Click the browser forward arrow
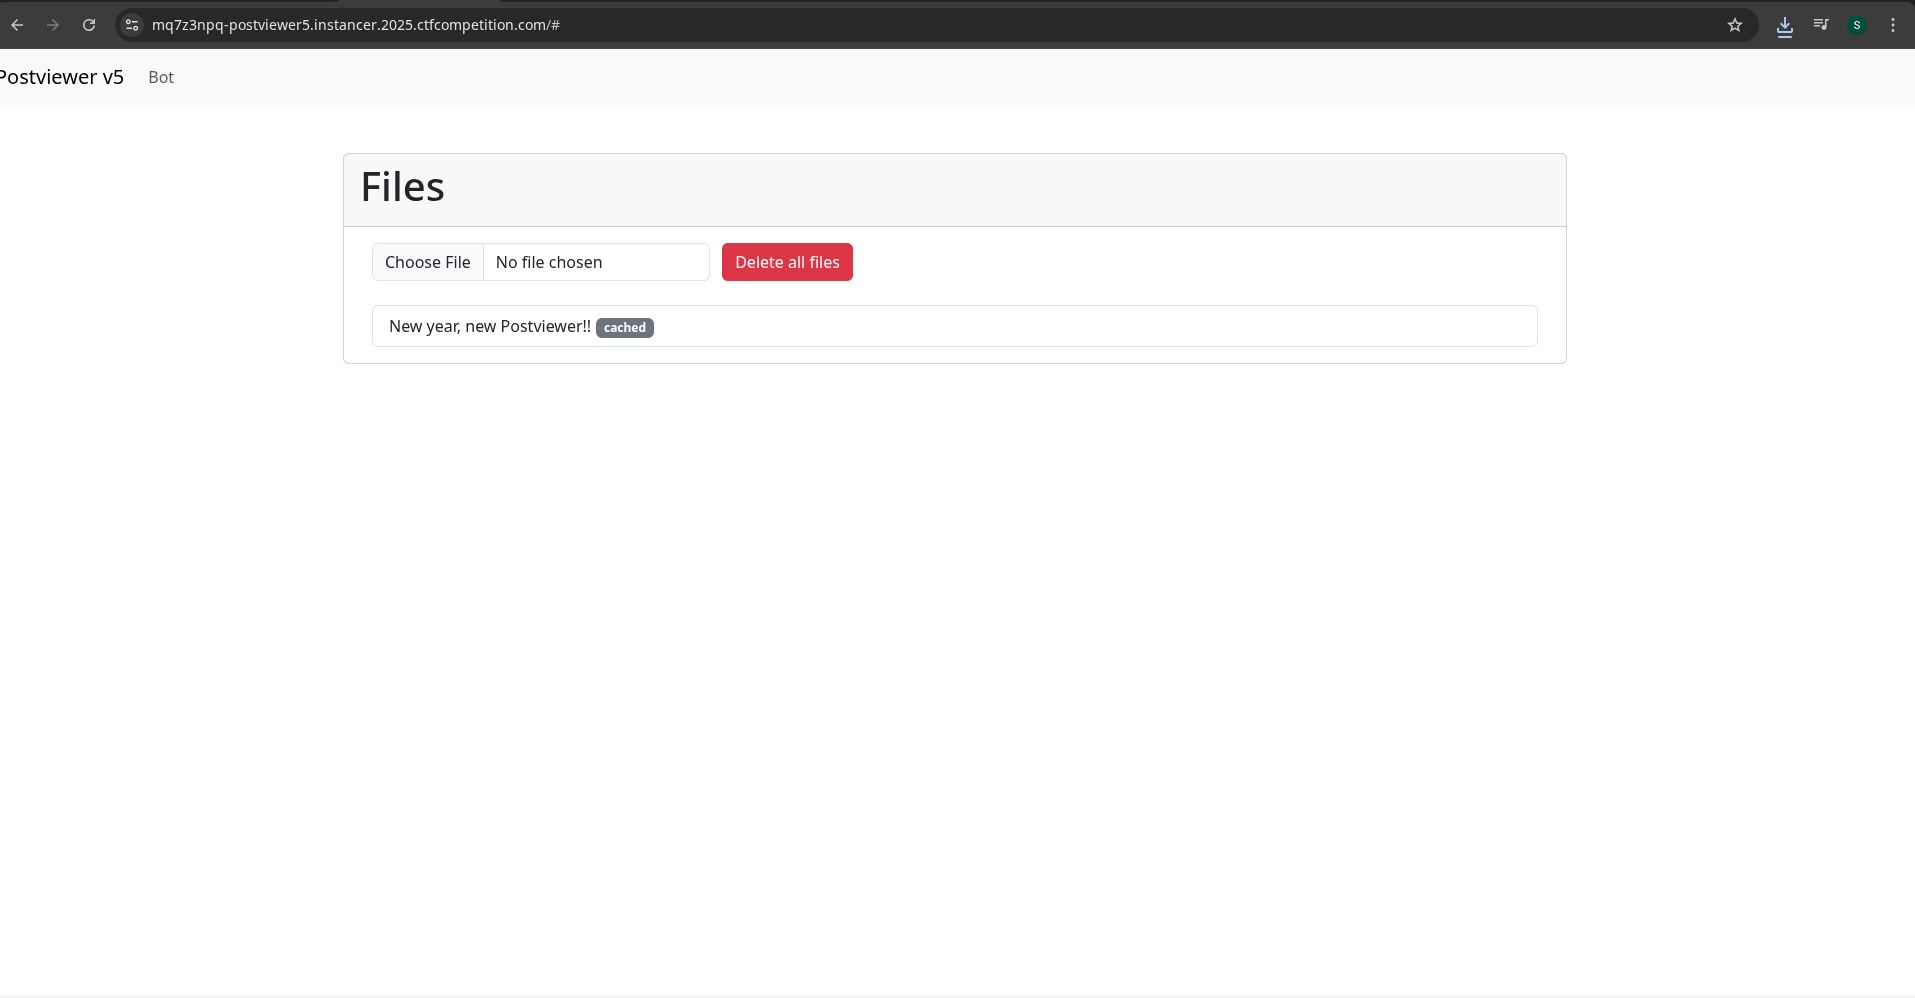This screenshot has width=1915, height=998. pos(53,25)
